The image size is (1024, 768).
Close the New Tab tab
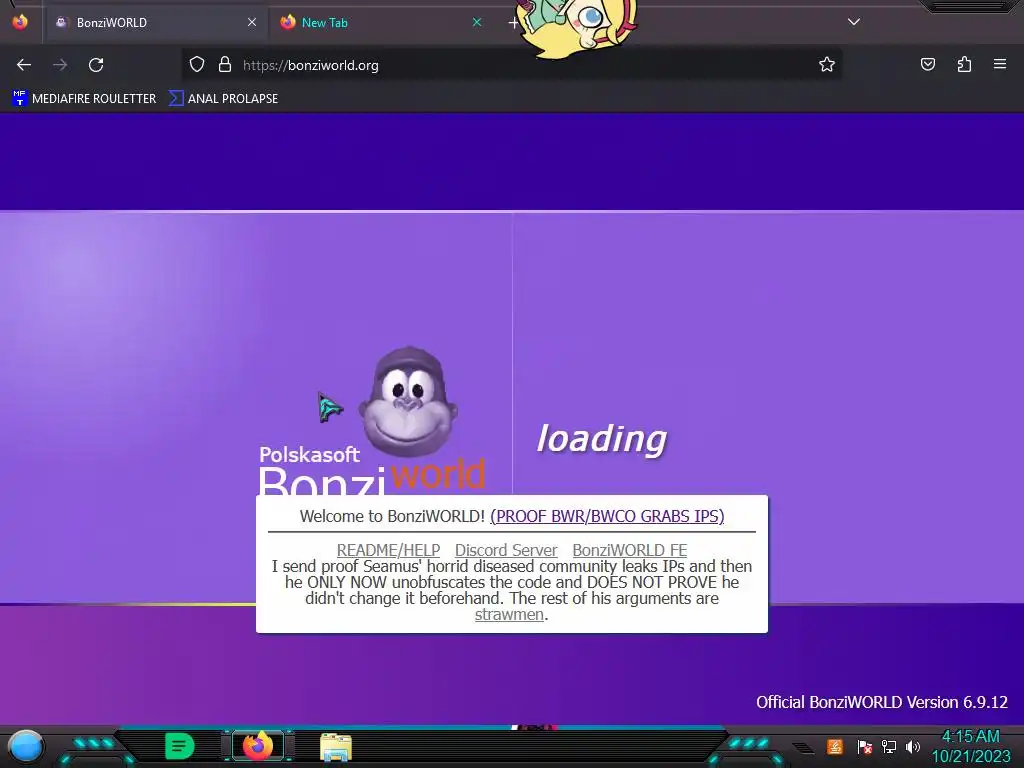tap(477, 22)
